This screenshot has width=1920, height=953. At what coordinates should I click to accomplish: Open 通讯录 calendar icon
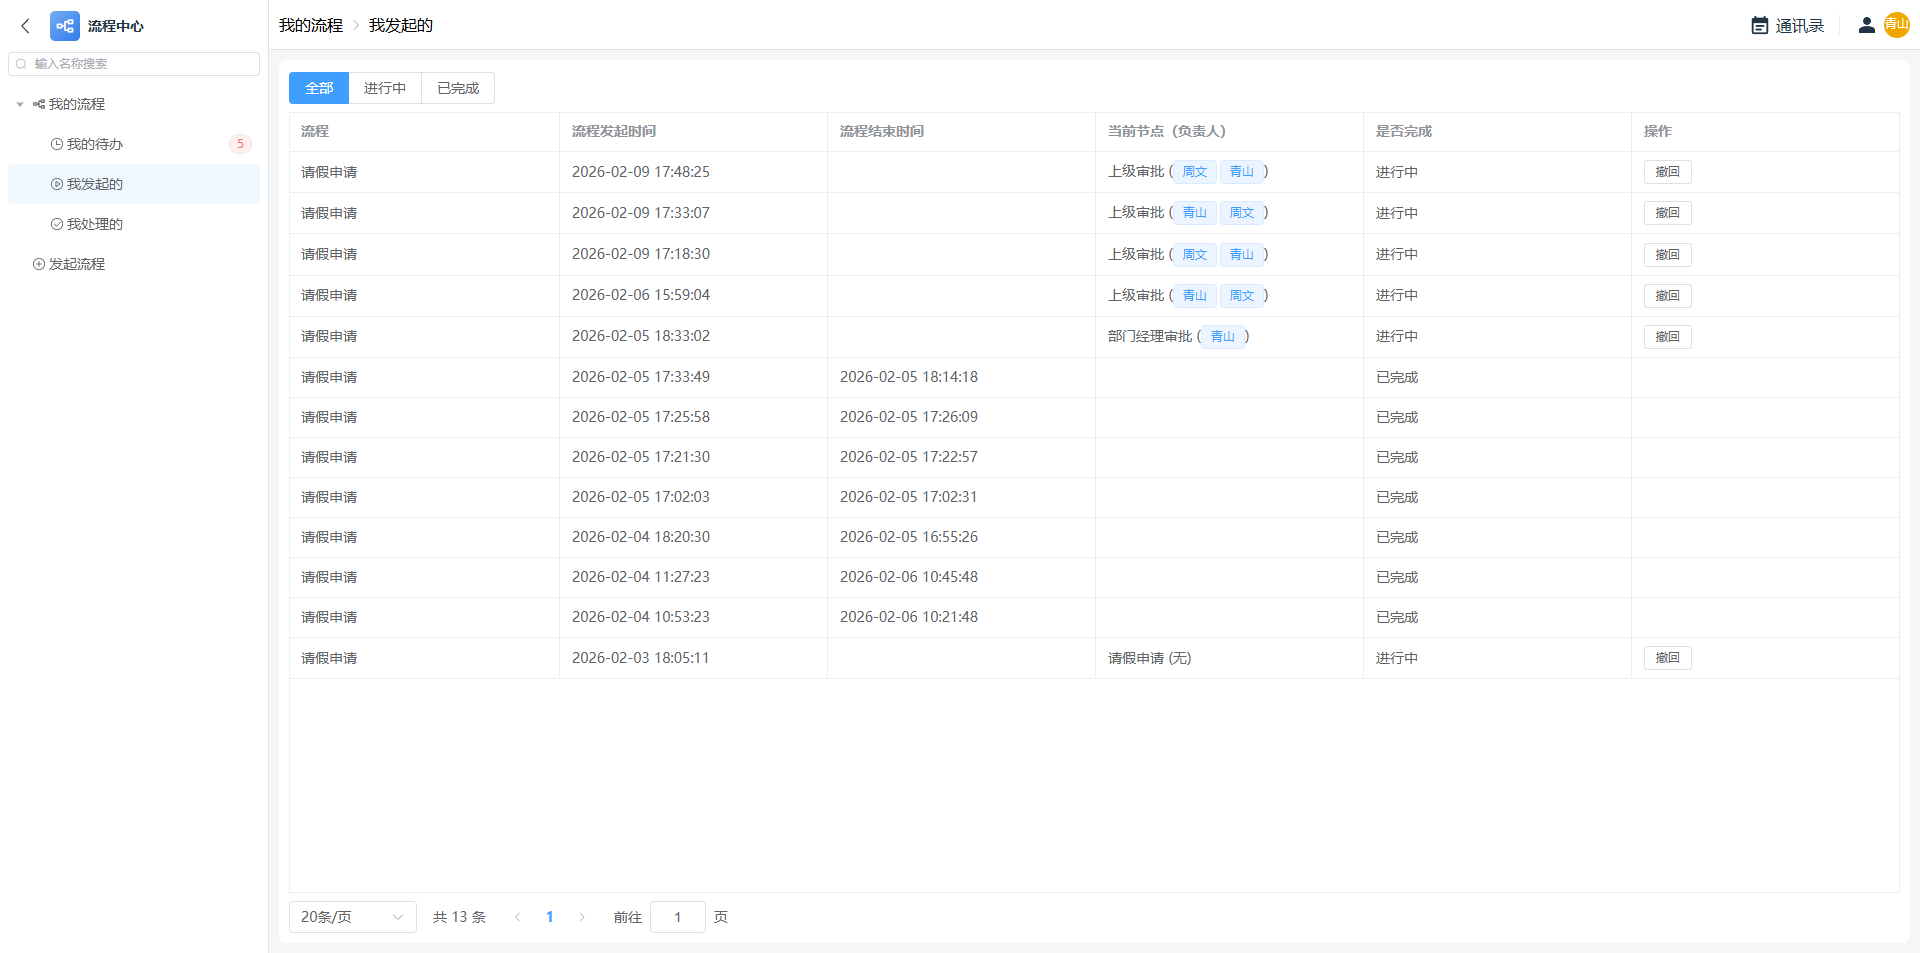(x=1759, y=26)
